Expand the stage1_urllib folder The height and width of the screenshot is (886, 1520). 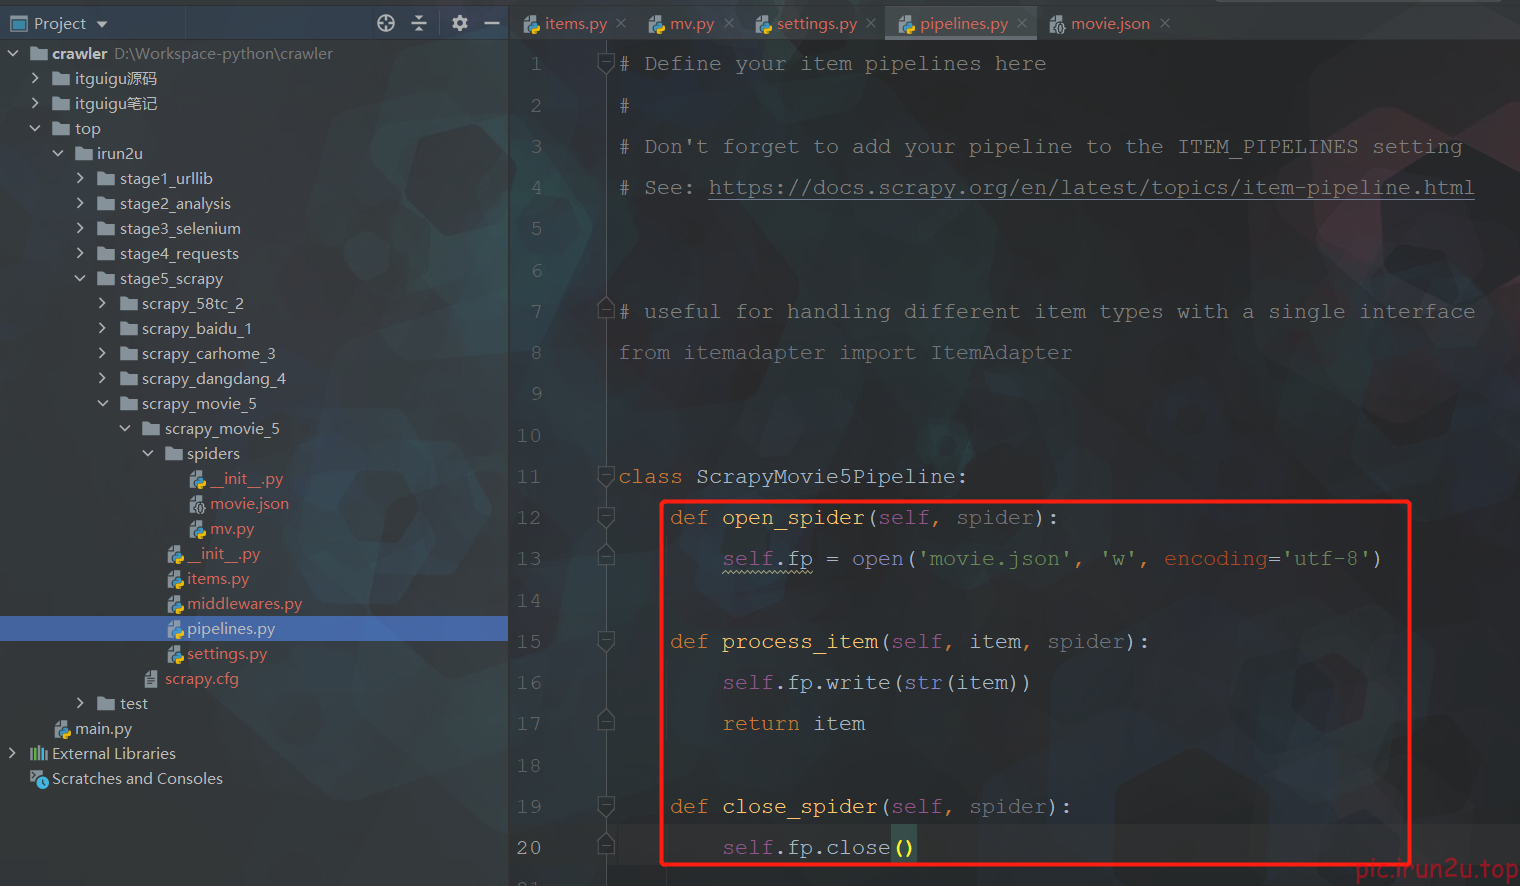click(80, 178)
